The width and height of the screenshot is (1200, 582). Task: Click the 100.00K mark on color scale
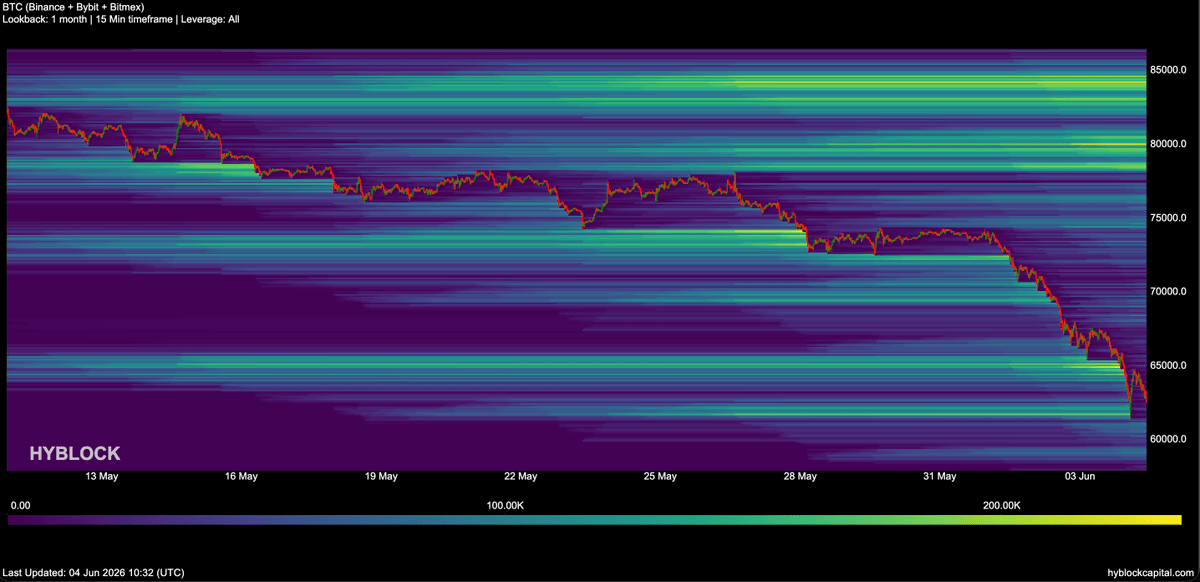505,506
